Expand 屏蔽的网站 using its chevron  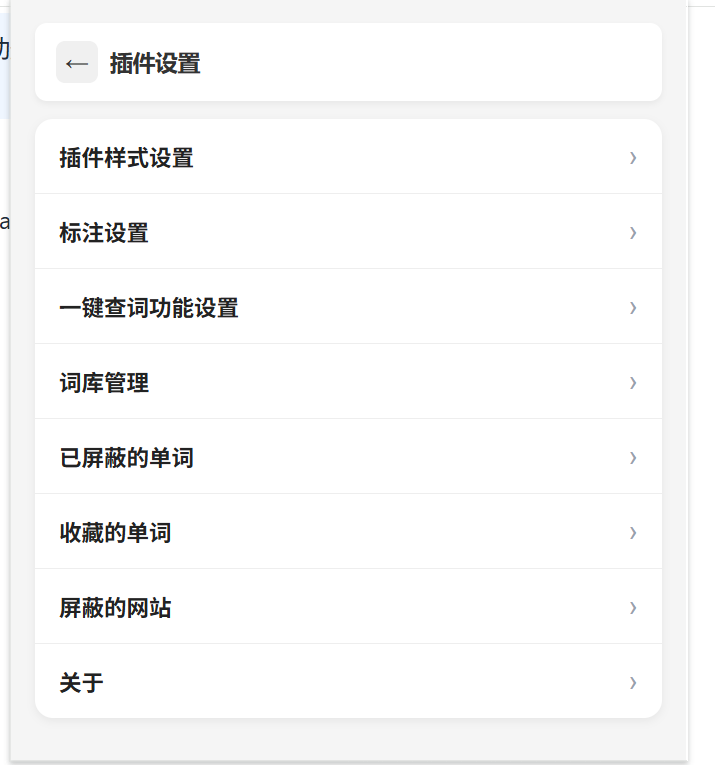click(633, 607)
